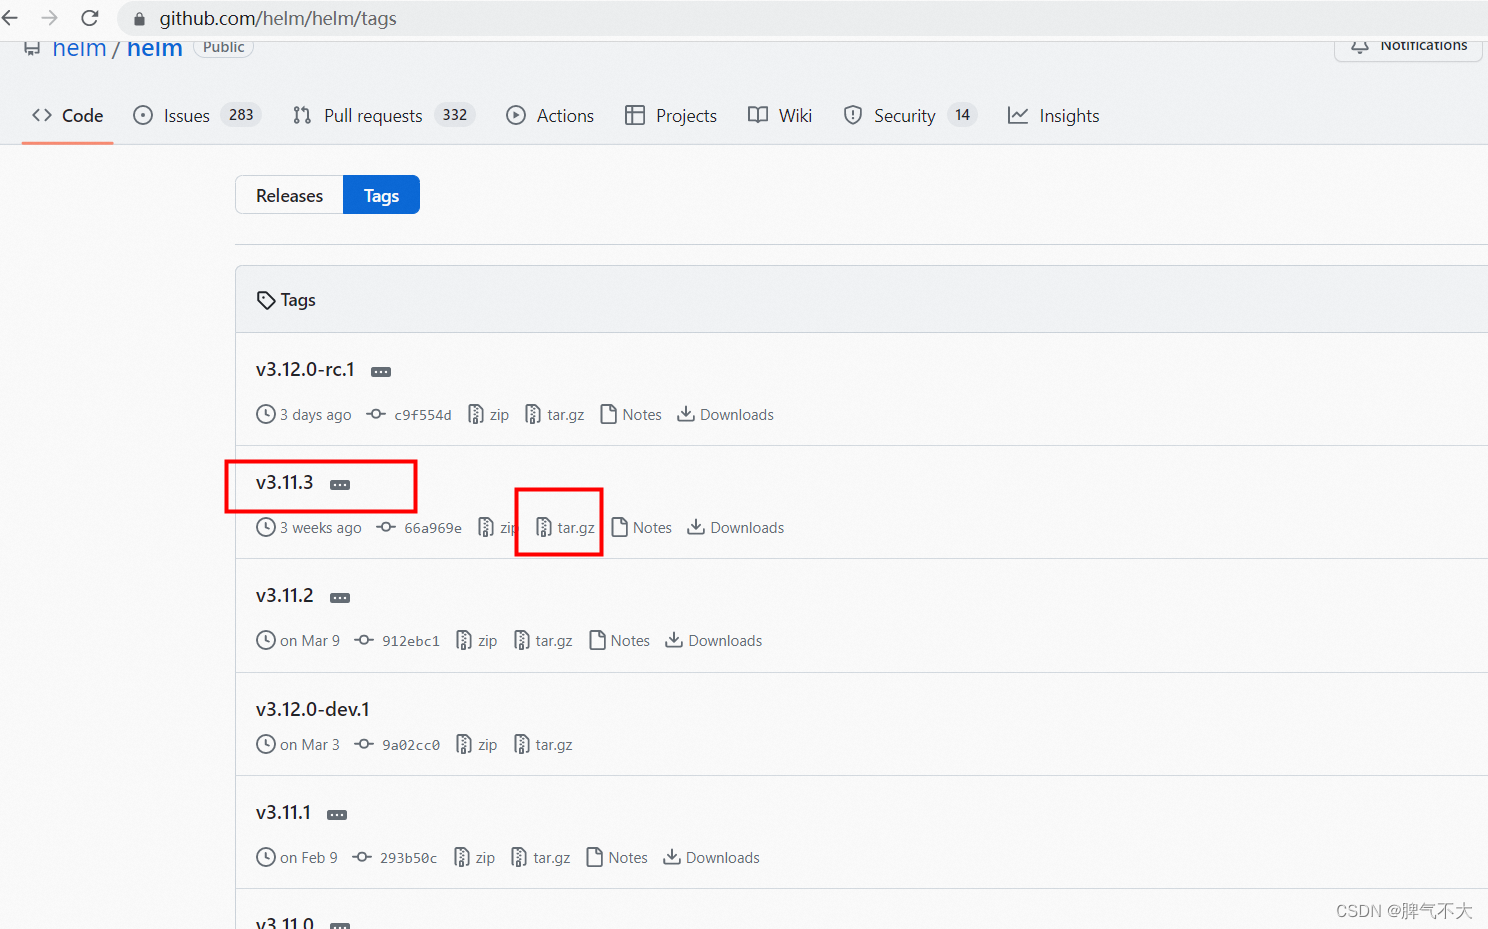
Task: Download v3.12.0-rc.1 tar.gz archive
Action: tap(555, 415)
